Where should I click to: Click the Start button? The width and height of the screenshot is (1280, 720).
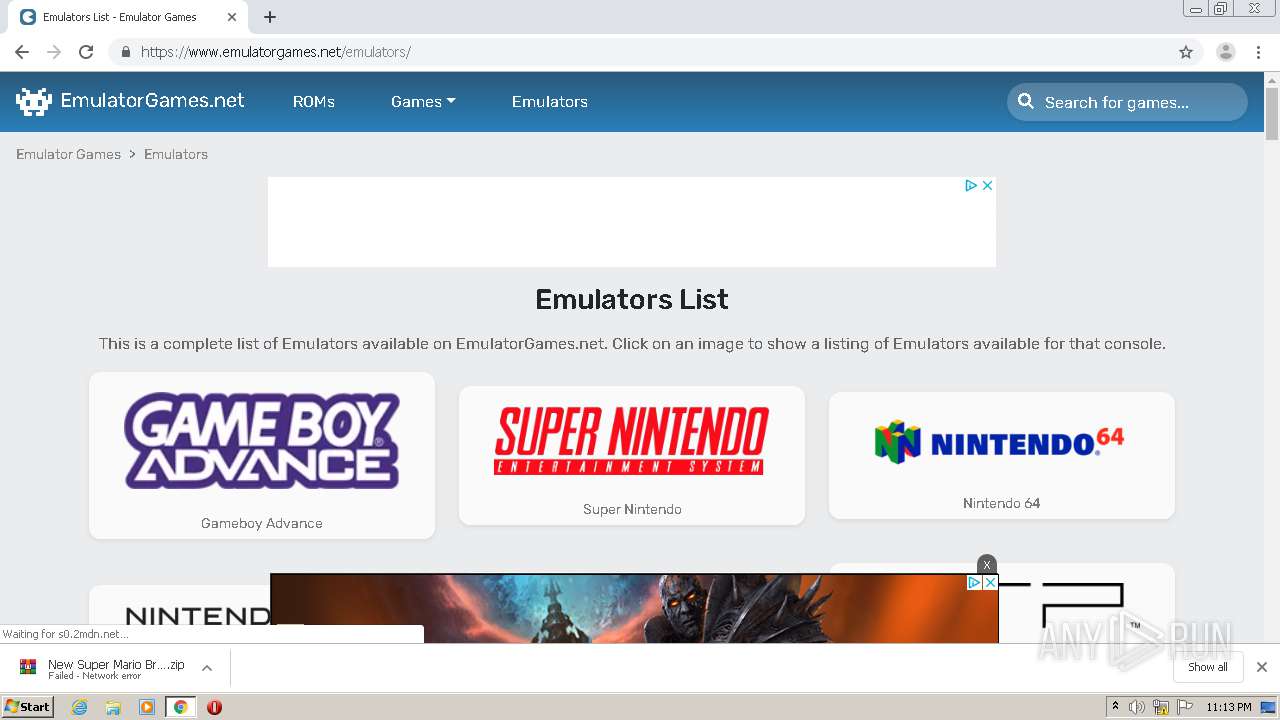tap(28, 707)
